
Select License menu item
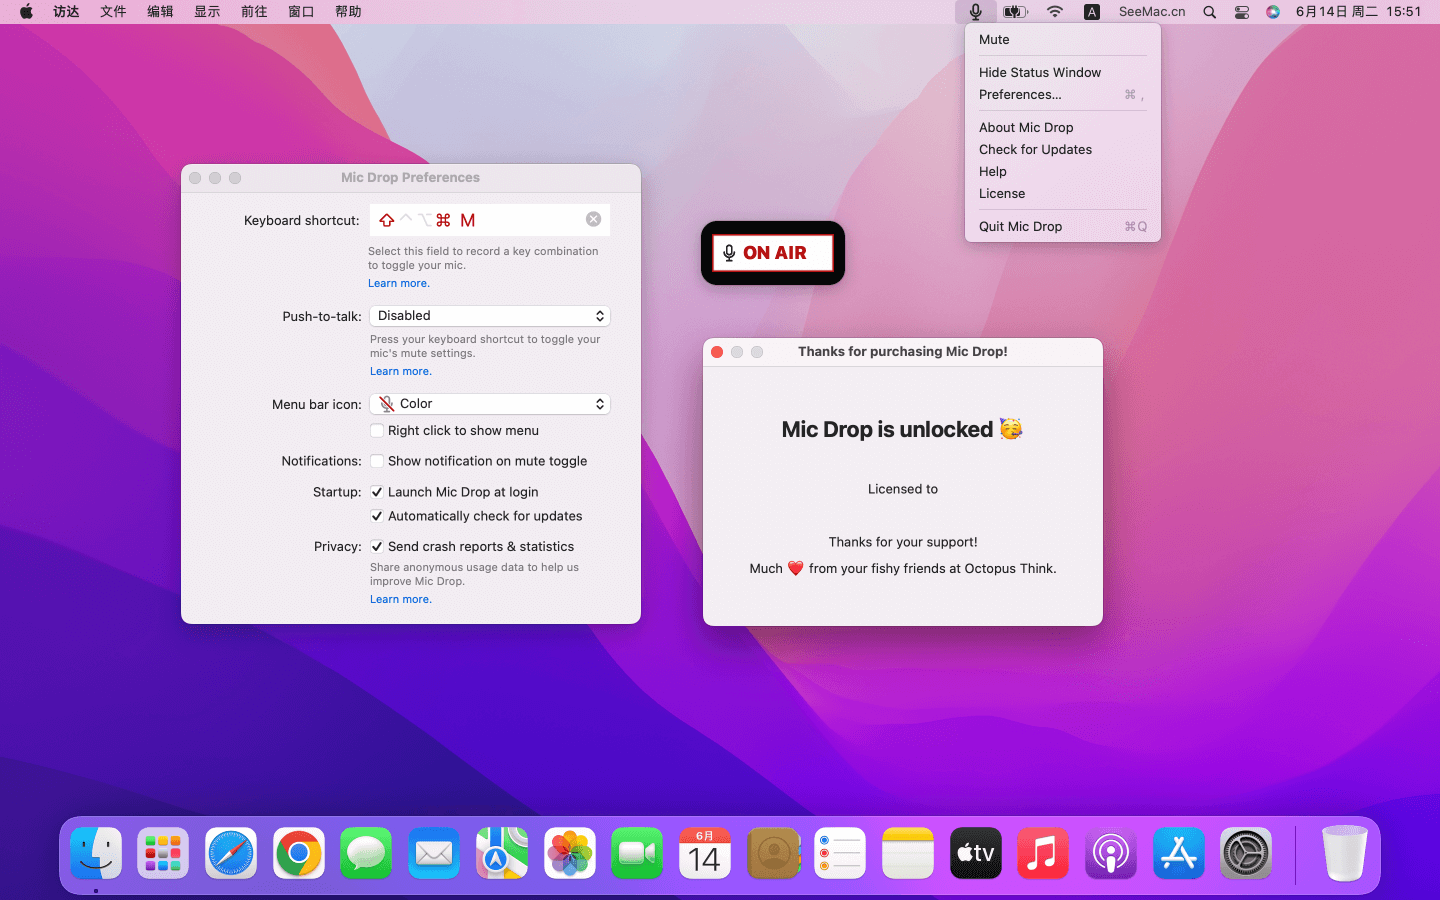(1063, 194)
